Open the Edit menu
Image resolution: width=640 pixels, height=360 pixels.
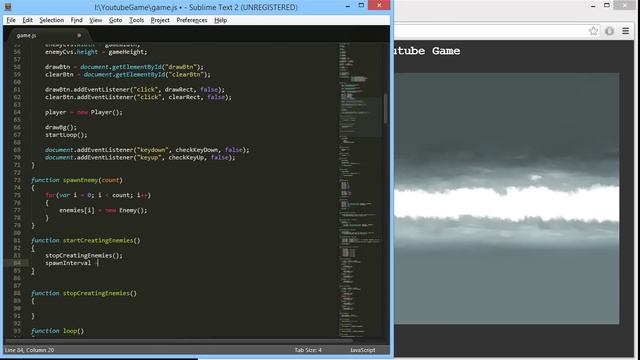tap(27, 20)
